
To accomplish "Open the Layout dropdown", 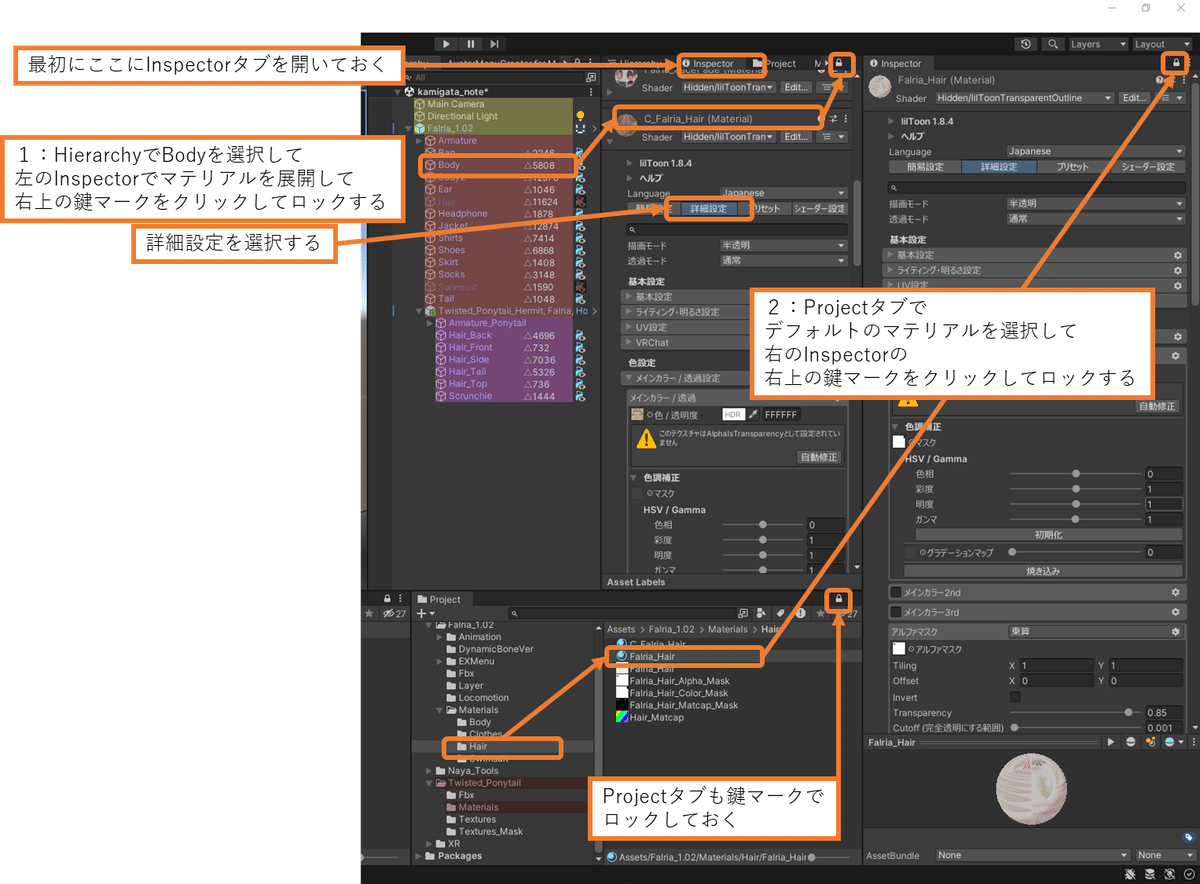I will (x=1161, y=44).
